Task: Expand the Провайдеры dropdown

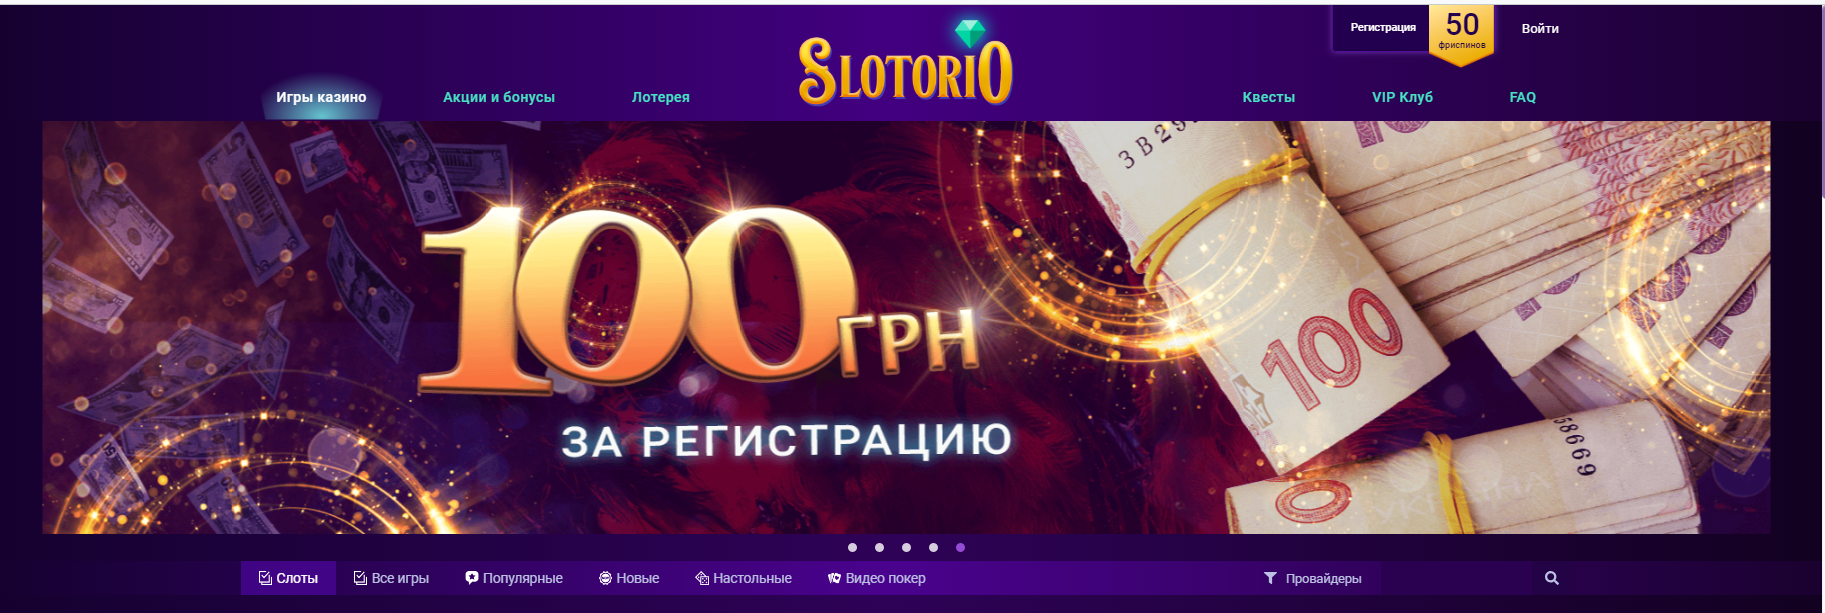Action: pyautogui.click(x=1313, y=578)
